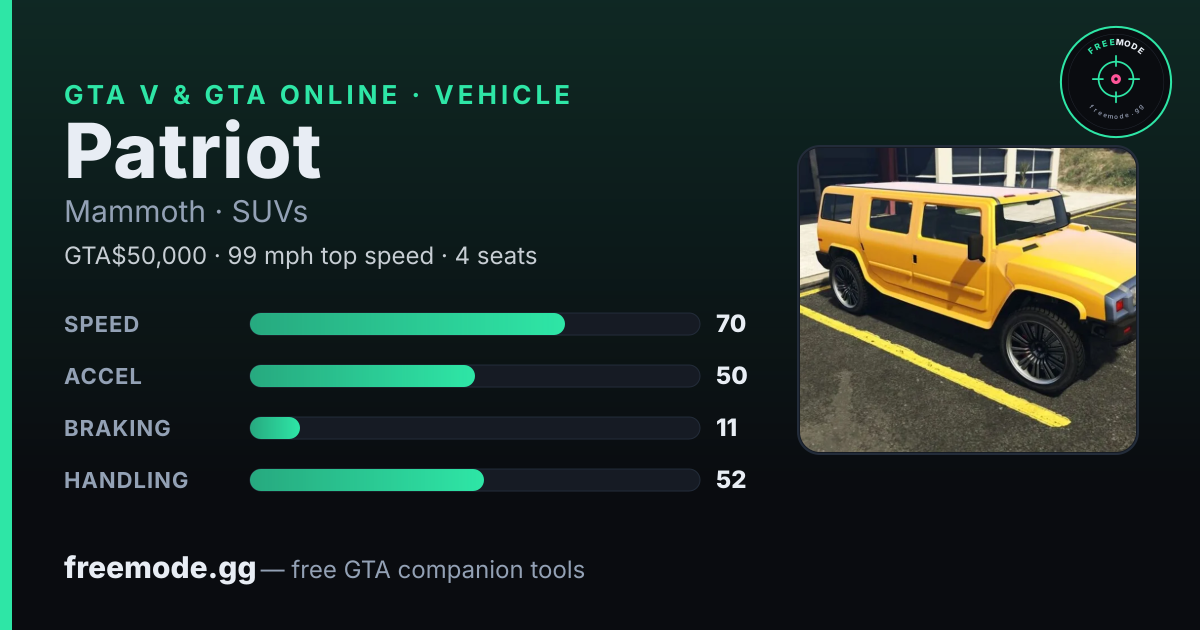
Task: Click the Freemode circular logo icon
Action: click(1115, 81)
